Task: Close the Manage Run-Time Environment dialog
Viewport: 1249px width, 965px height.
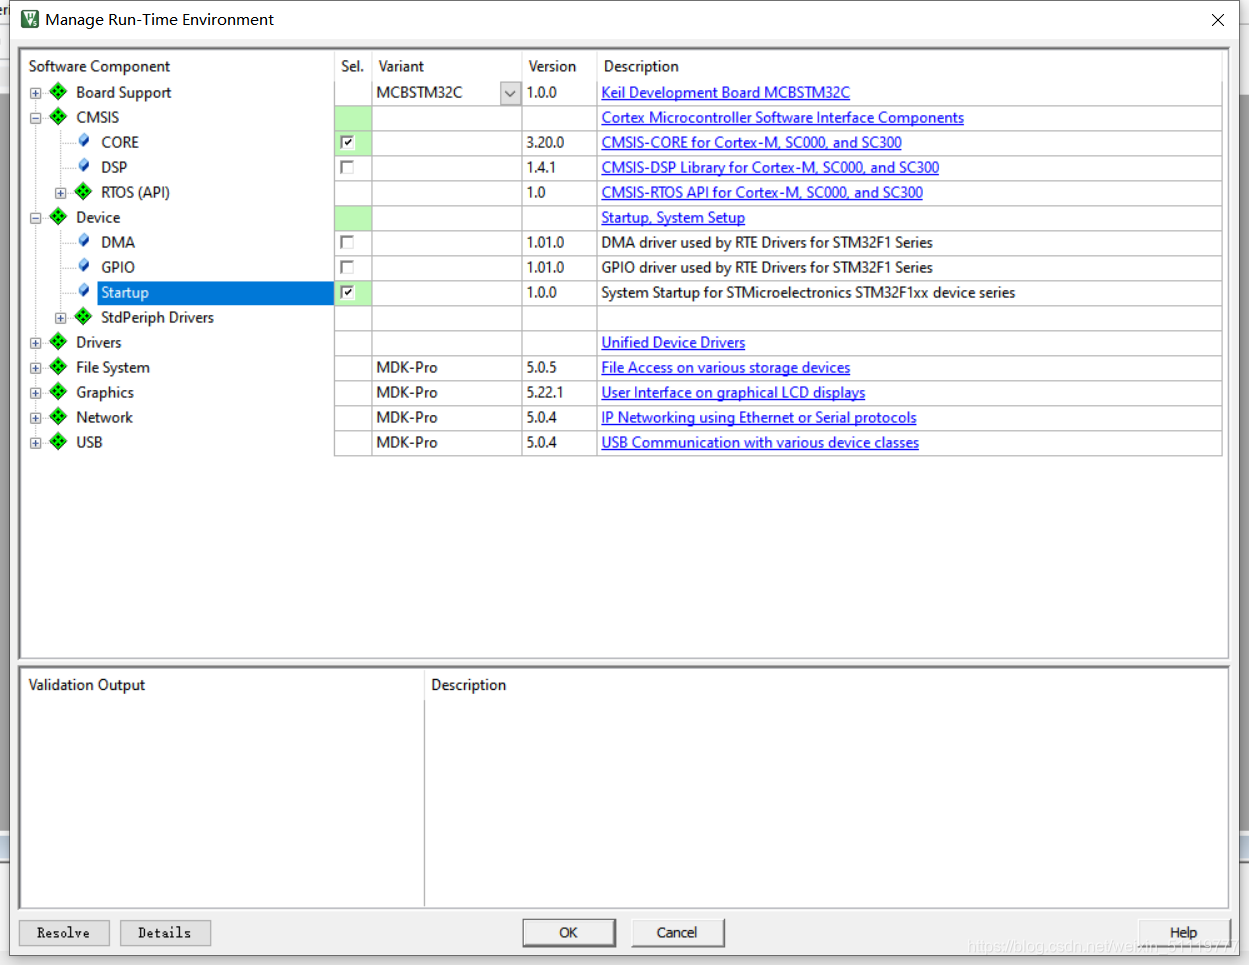Action: tap(1218, 20)
